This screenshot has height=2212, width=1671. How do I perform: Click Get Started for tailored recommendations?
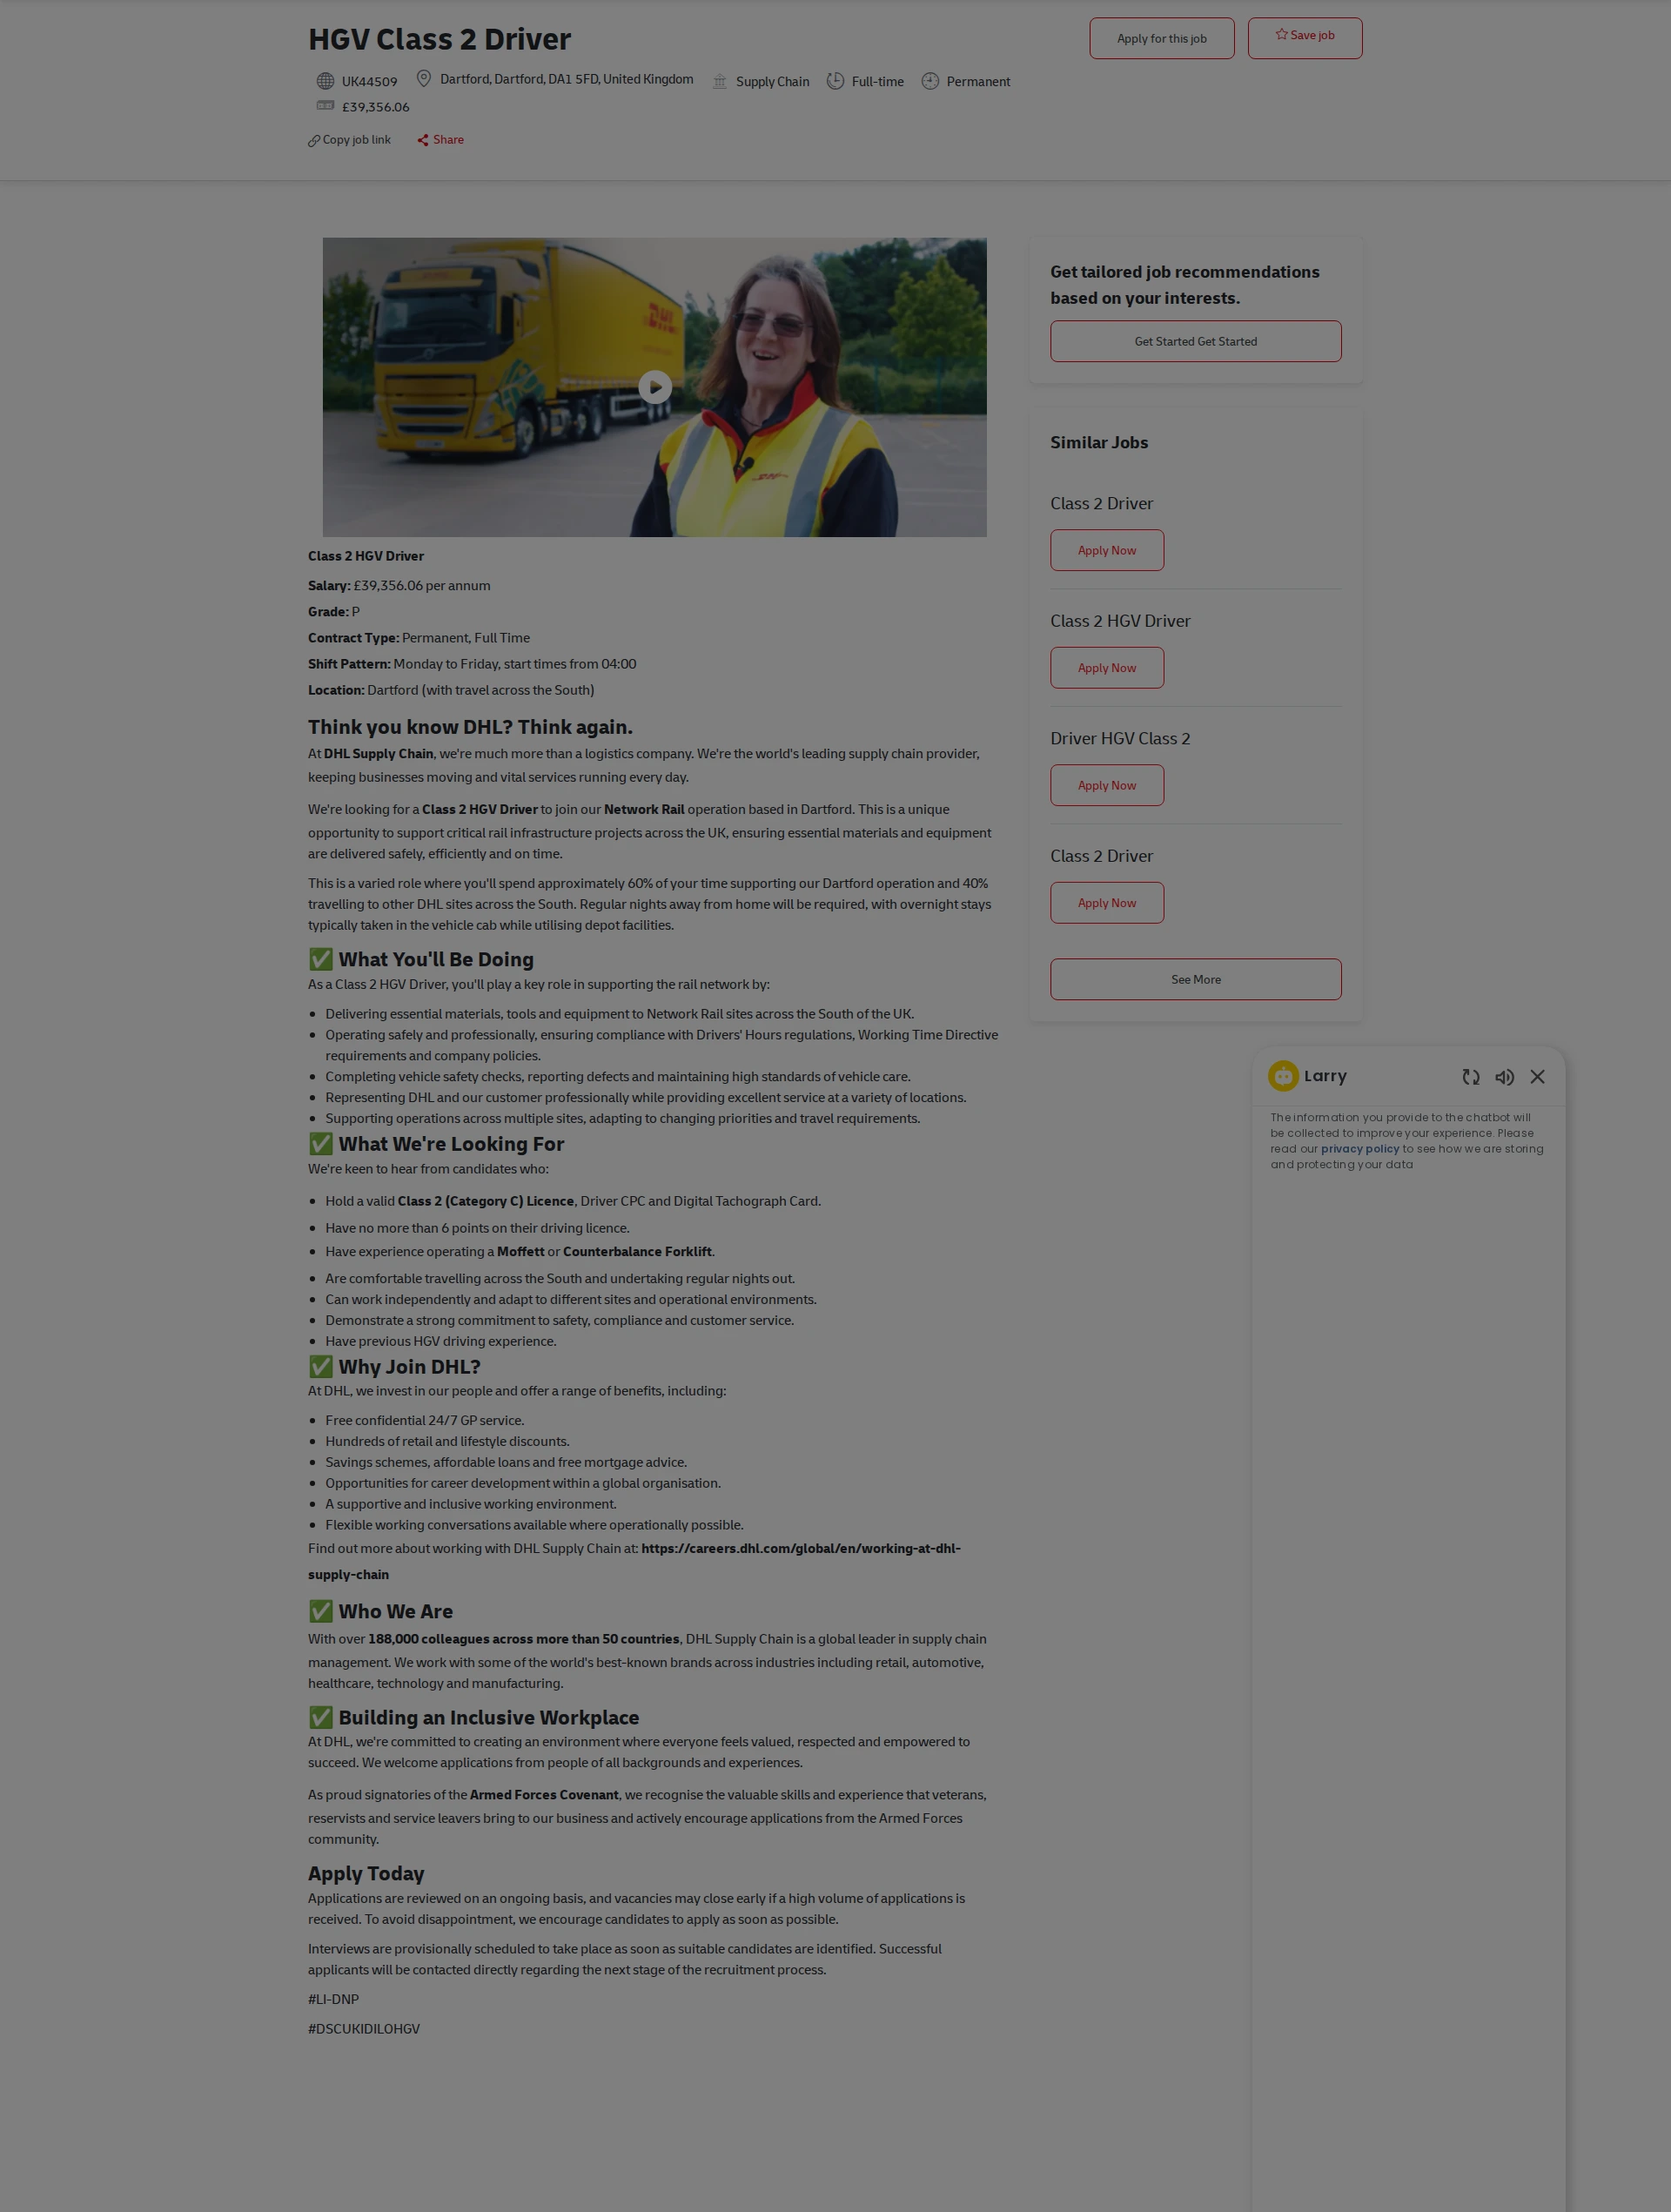1195,341
